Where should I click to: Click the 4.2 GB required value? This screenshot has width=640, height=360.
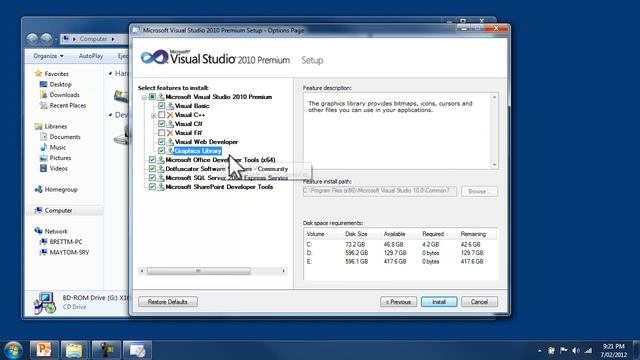(431, 244)
